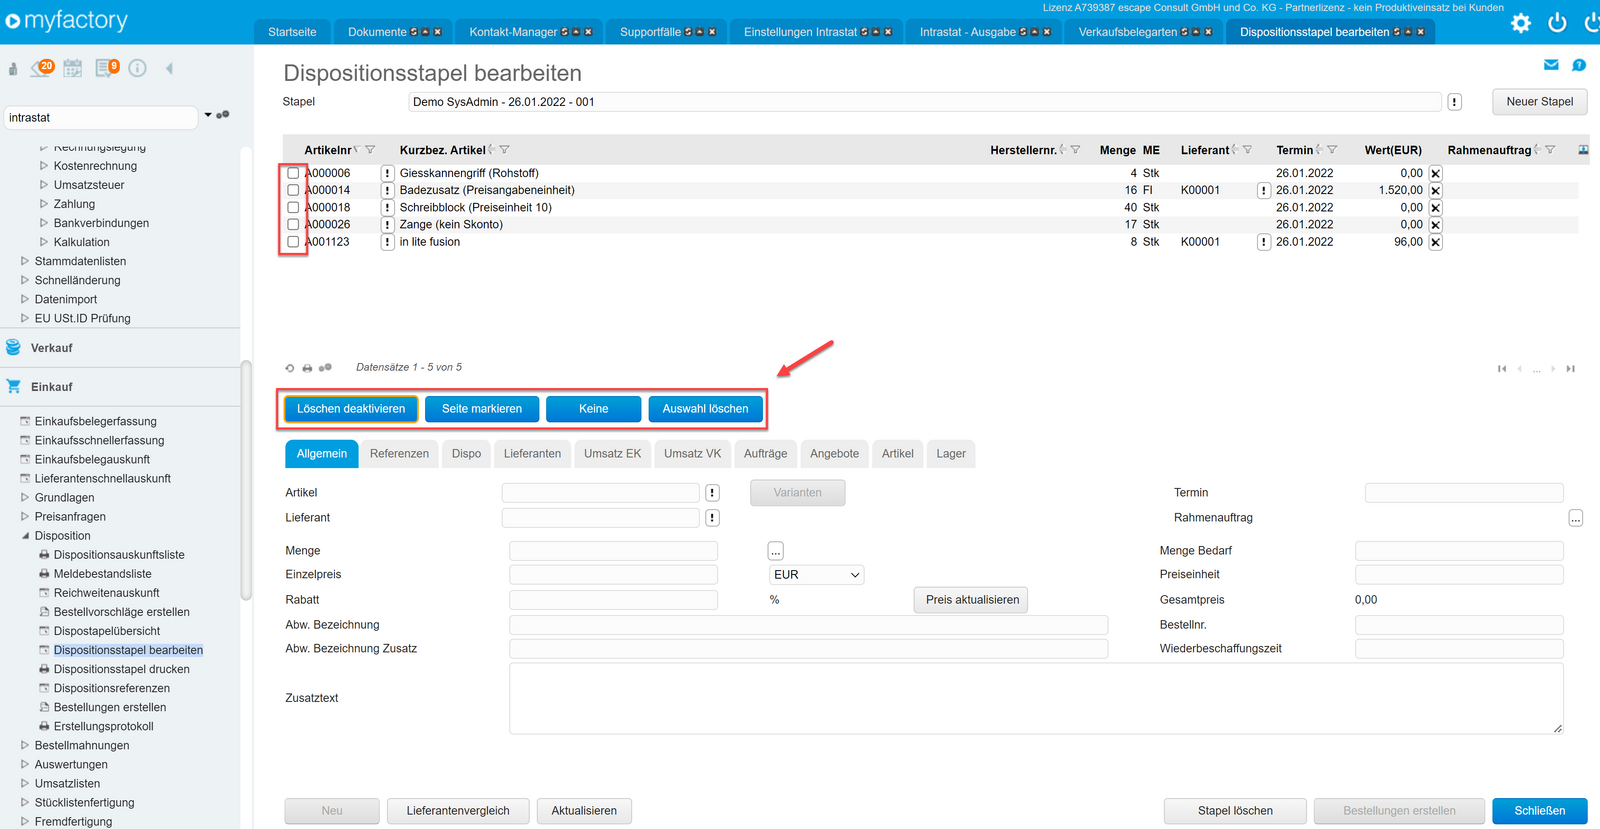This screenshot has width=1600, height=829.
Task: Delete row A000006 with its X icon
Action: [x=1436, y=174]
